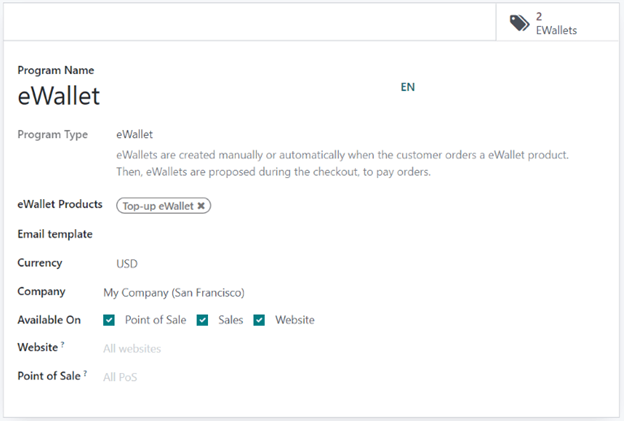This screenshot has width=624, height=421.
Task: Open the Program Type eWallet dropdown
Action: [x=135, y=134]
